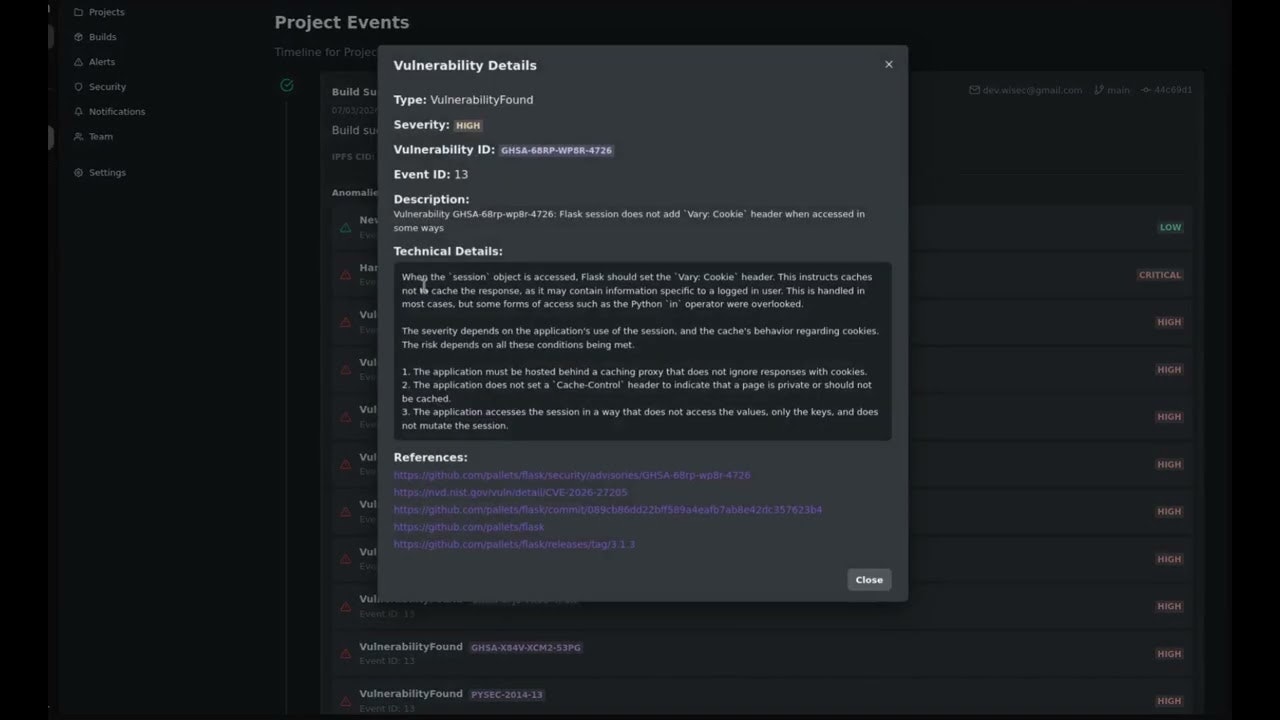This screenshot has height=720, width=1280.
Task: Click the envelope icon beside dev.wisec@gmail.com
Action: pos(974,90)
